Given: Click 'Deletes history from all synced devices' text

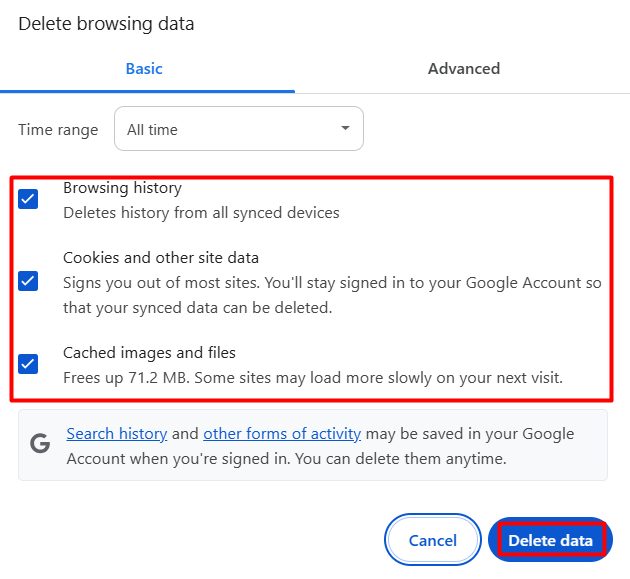Looking at the screenshot, I should click(201, 213).
